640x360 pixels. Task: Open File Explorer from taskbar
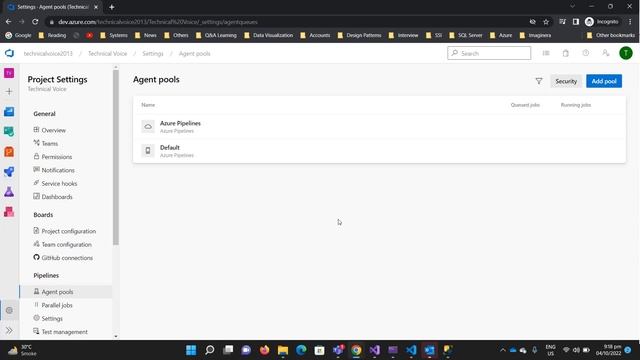(283, 350)
